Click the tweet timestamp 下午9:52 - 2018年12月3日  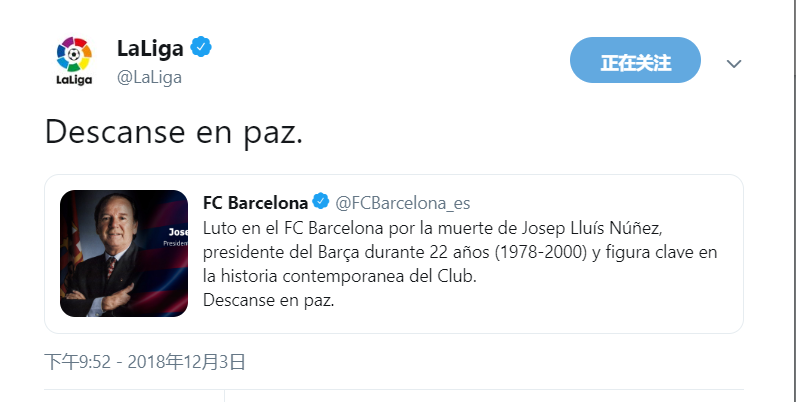pyautogui.click(x=145, y=362)
